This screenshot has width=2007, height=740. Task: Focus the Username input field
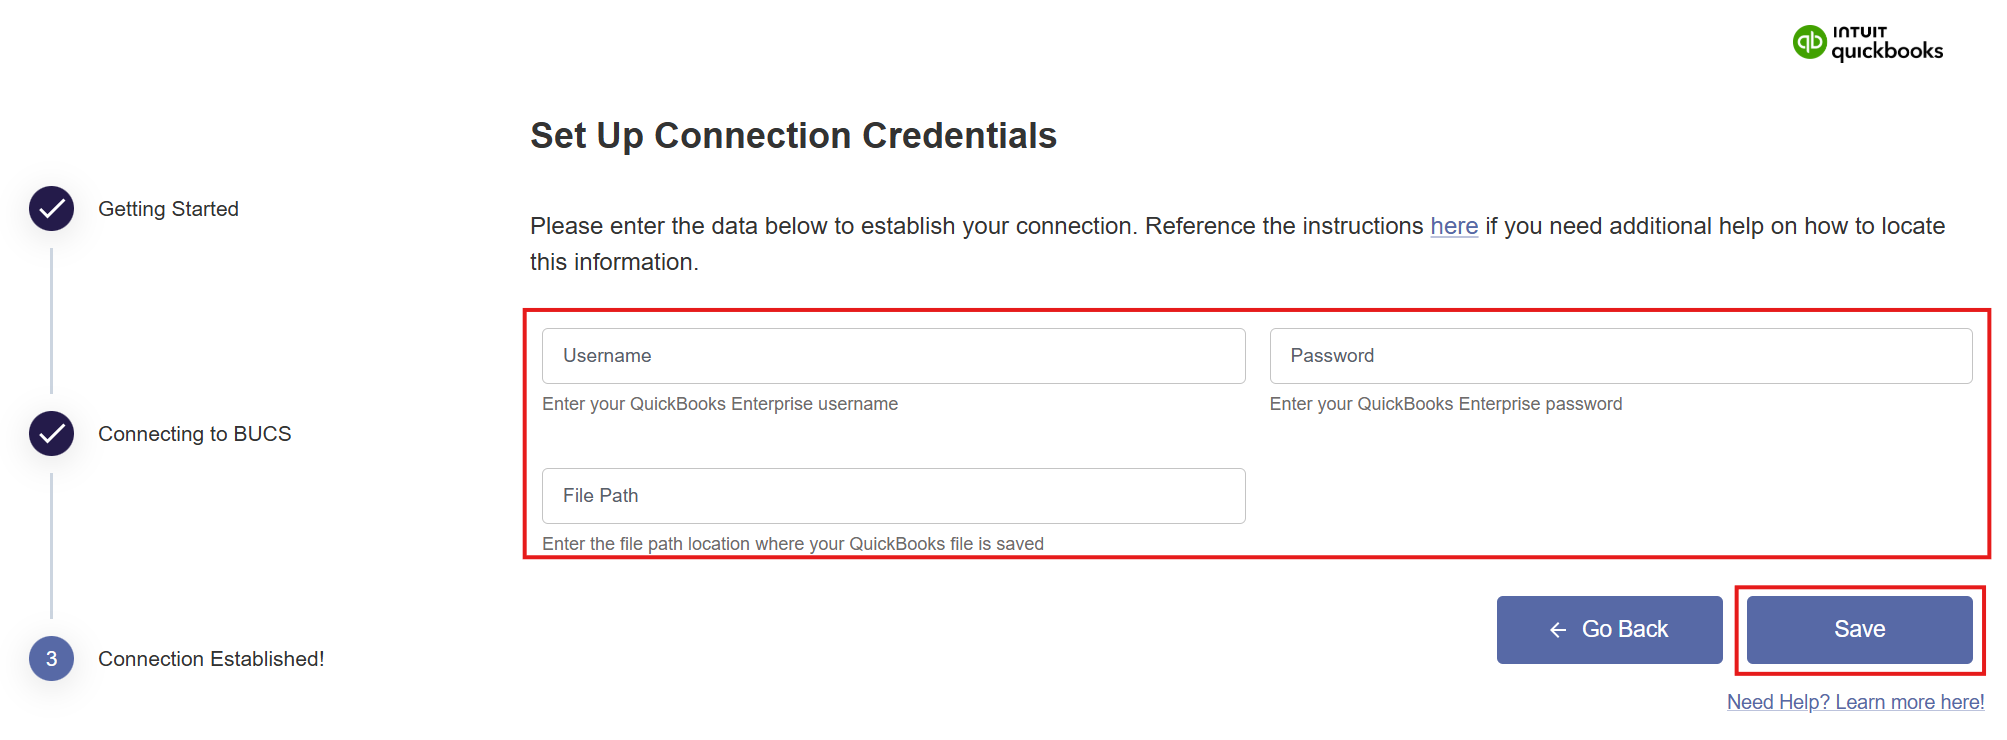tap(893, 356)
